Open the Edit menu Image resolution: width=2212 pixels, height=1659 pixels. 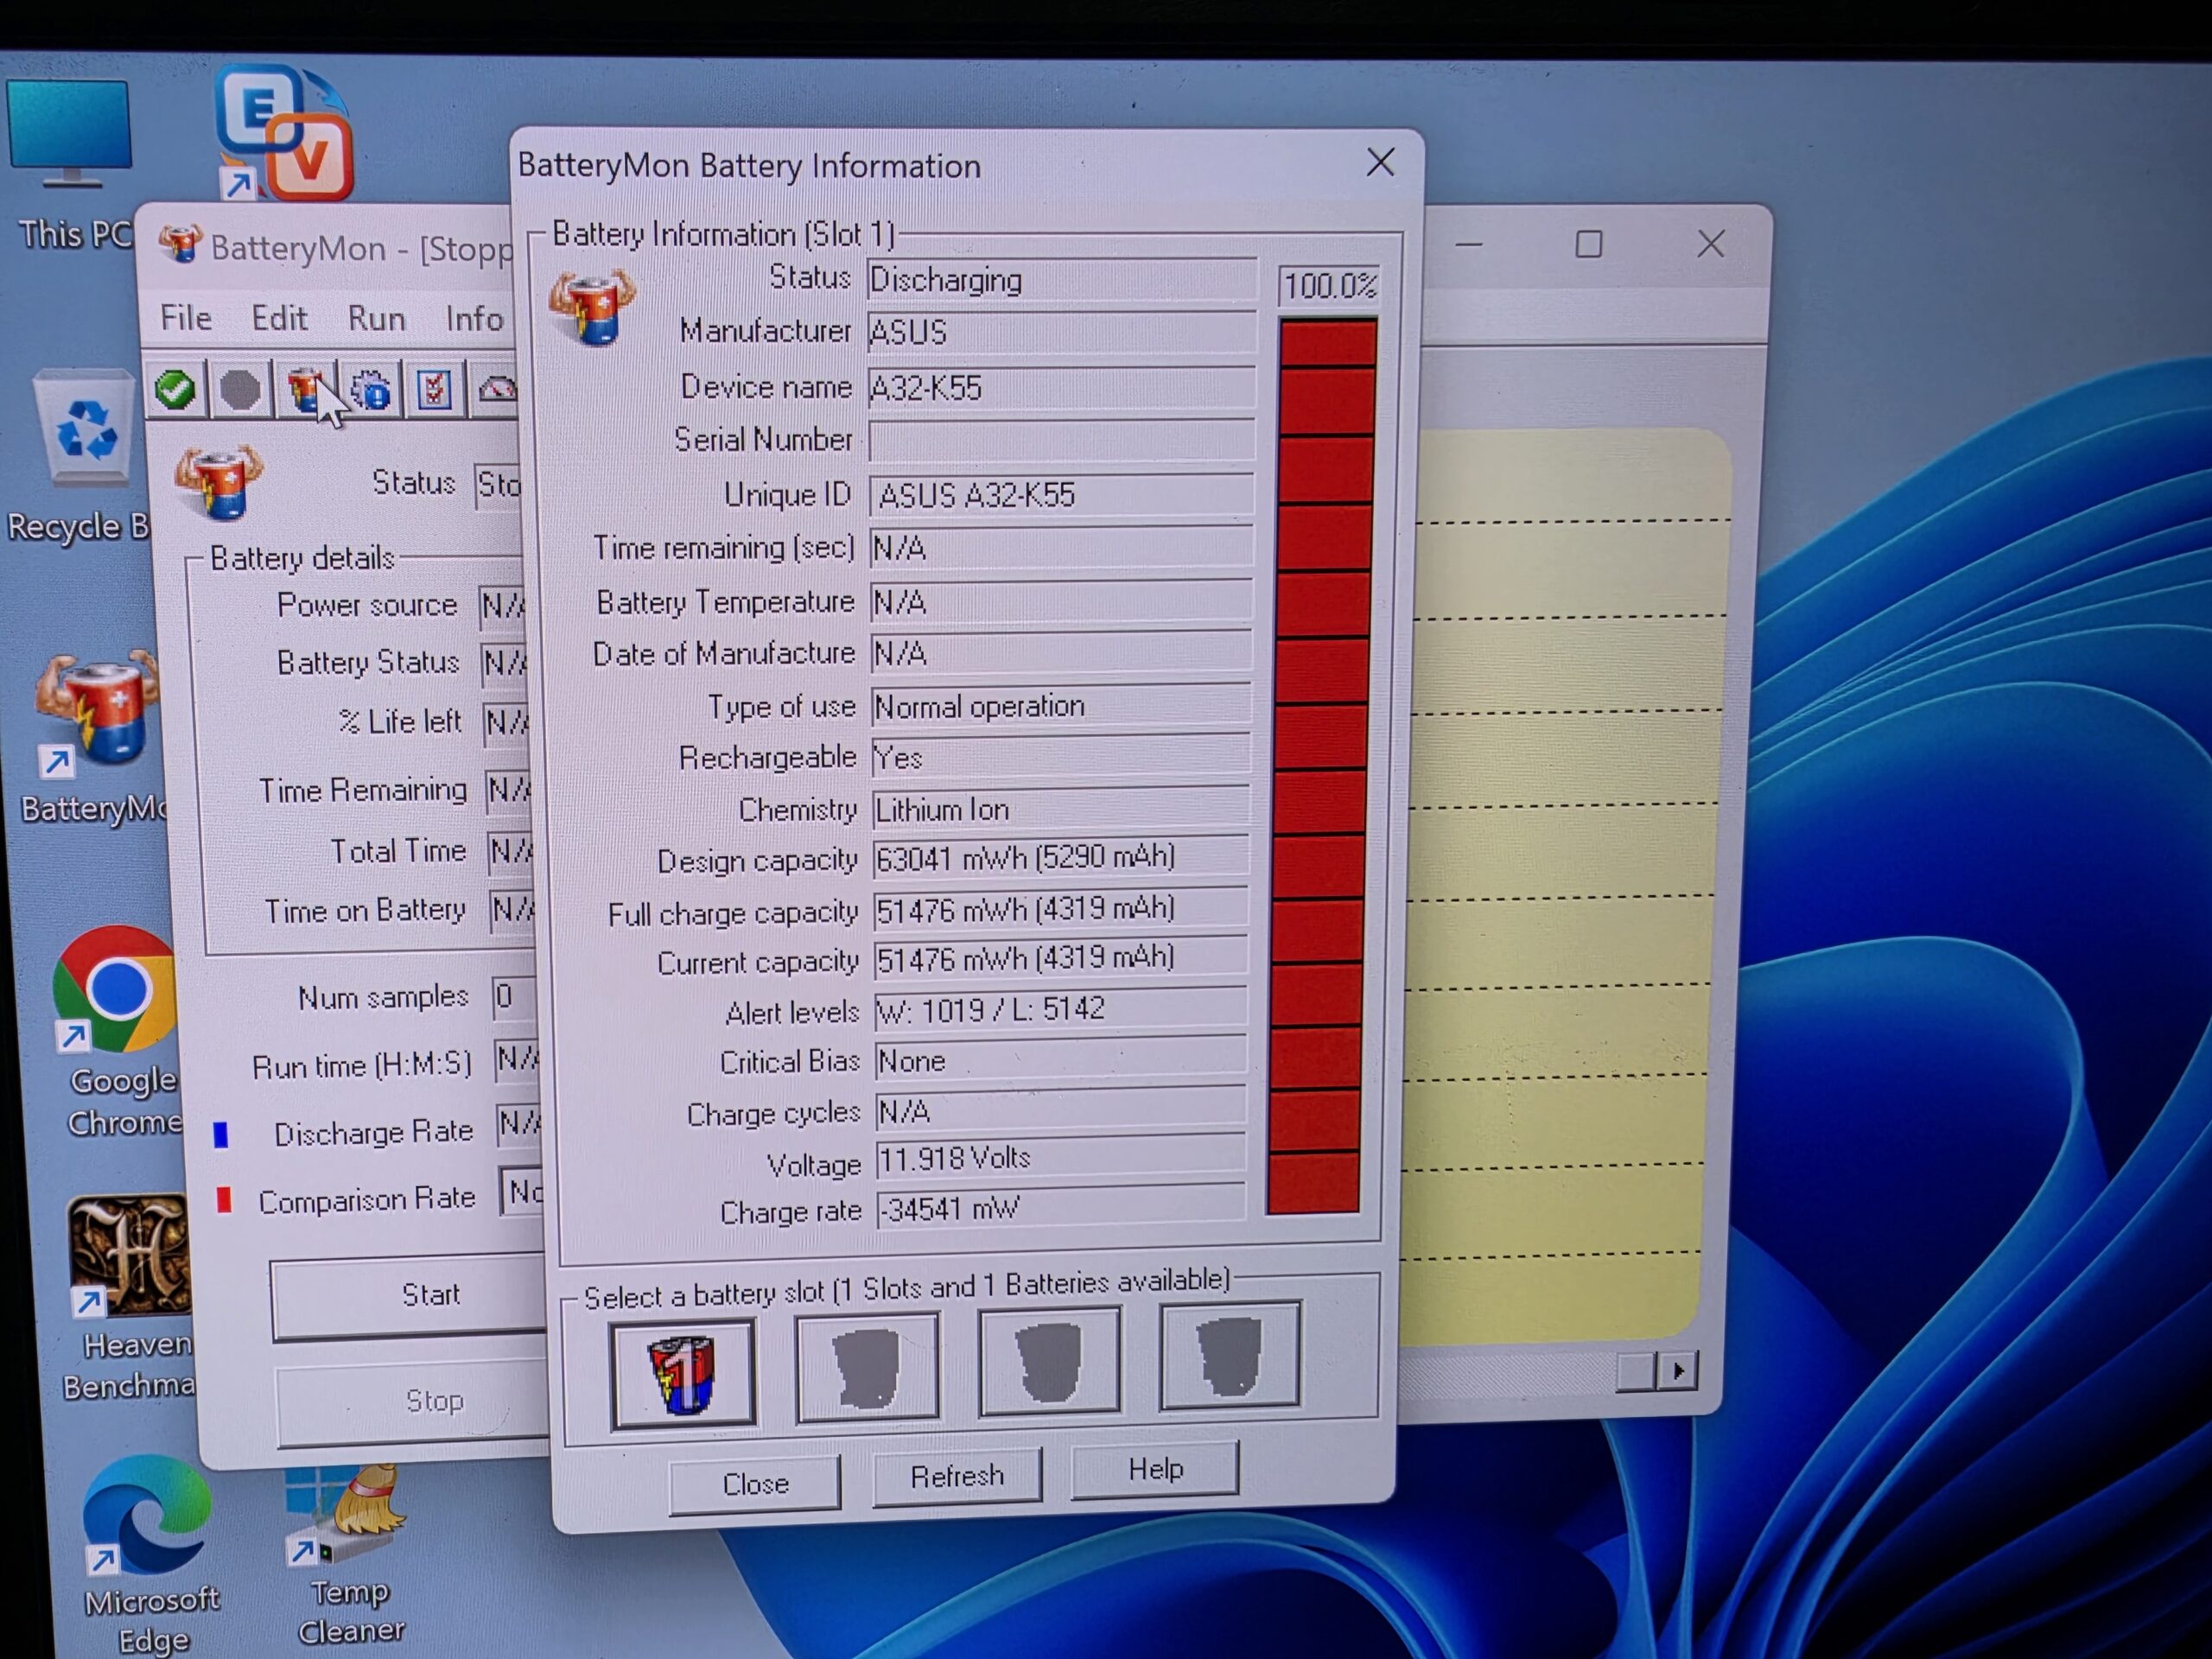279,318
